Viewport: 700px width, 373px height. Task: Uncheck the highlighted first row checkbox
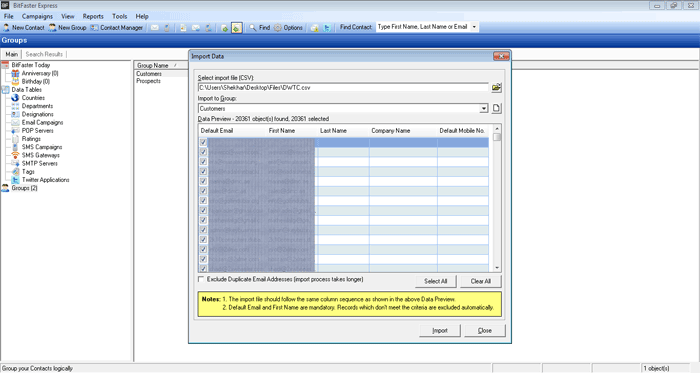pos(204,142)
